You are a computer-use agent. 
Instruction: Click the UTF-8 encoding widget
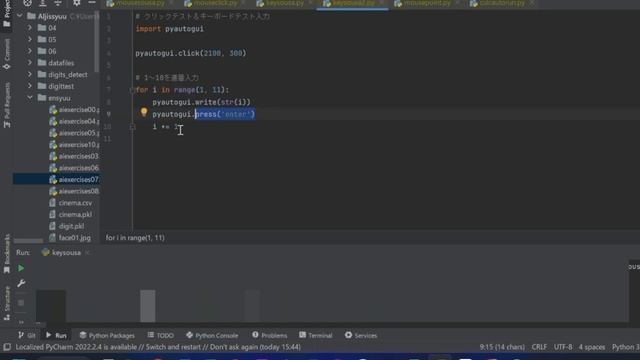coord(563,347)
